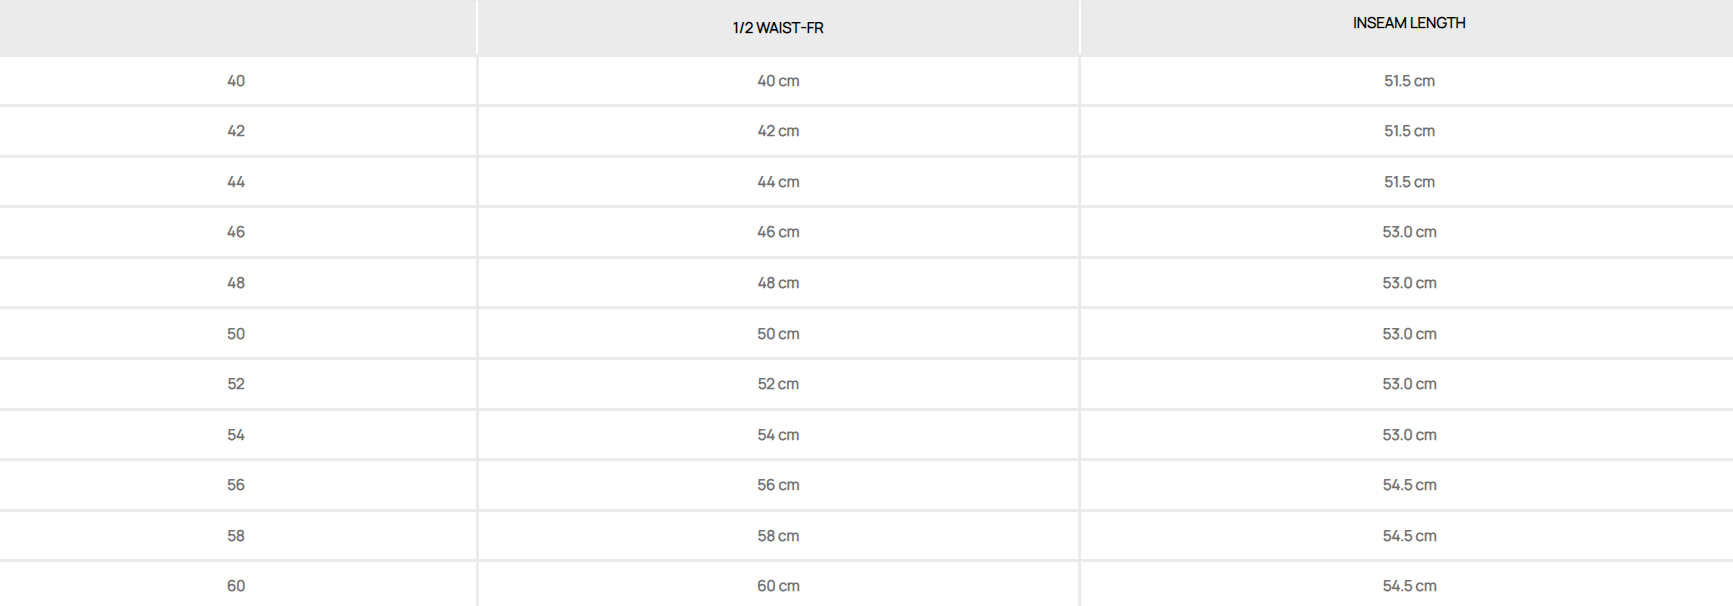1733x606 pixels.
Task: Select the 60 cm waist cell
Action: pos(778,586)
